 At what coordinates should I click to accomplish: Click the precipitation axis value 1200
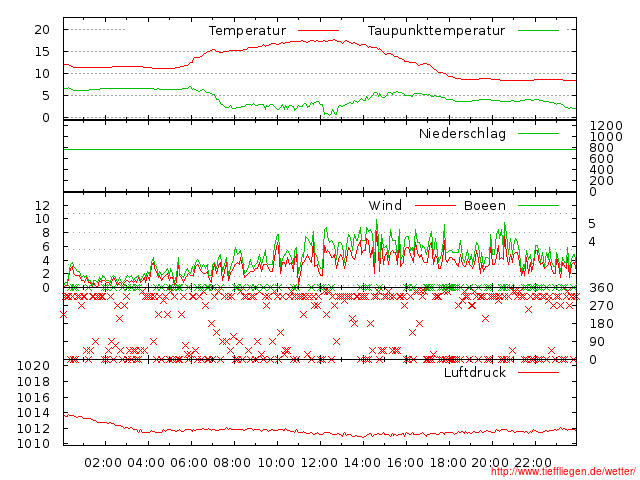click(x=606, y=126)
